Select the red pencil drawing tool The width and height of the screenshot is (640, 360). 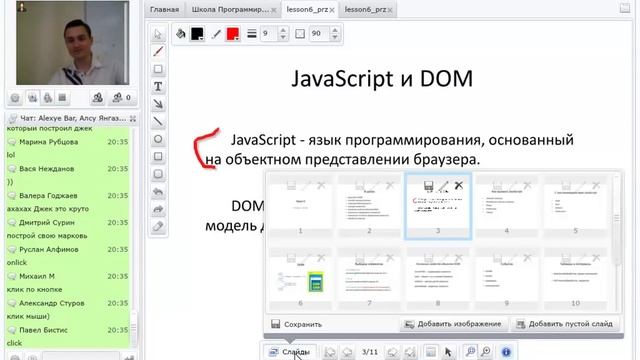tap(158, 51)
